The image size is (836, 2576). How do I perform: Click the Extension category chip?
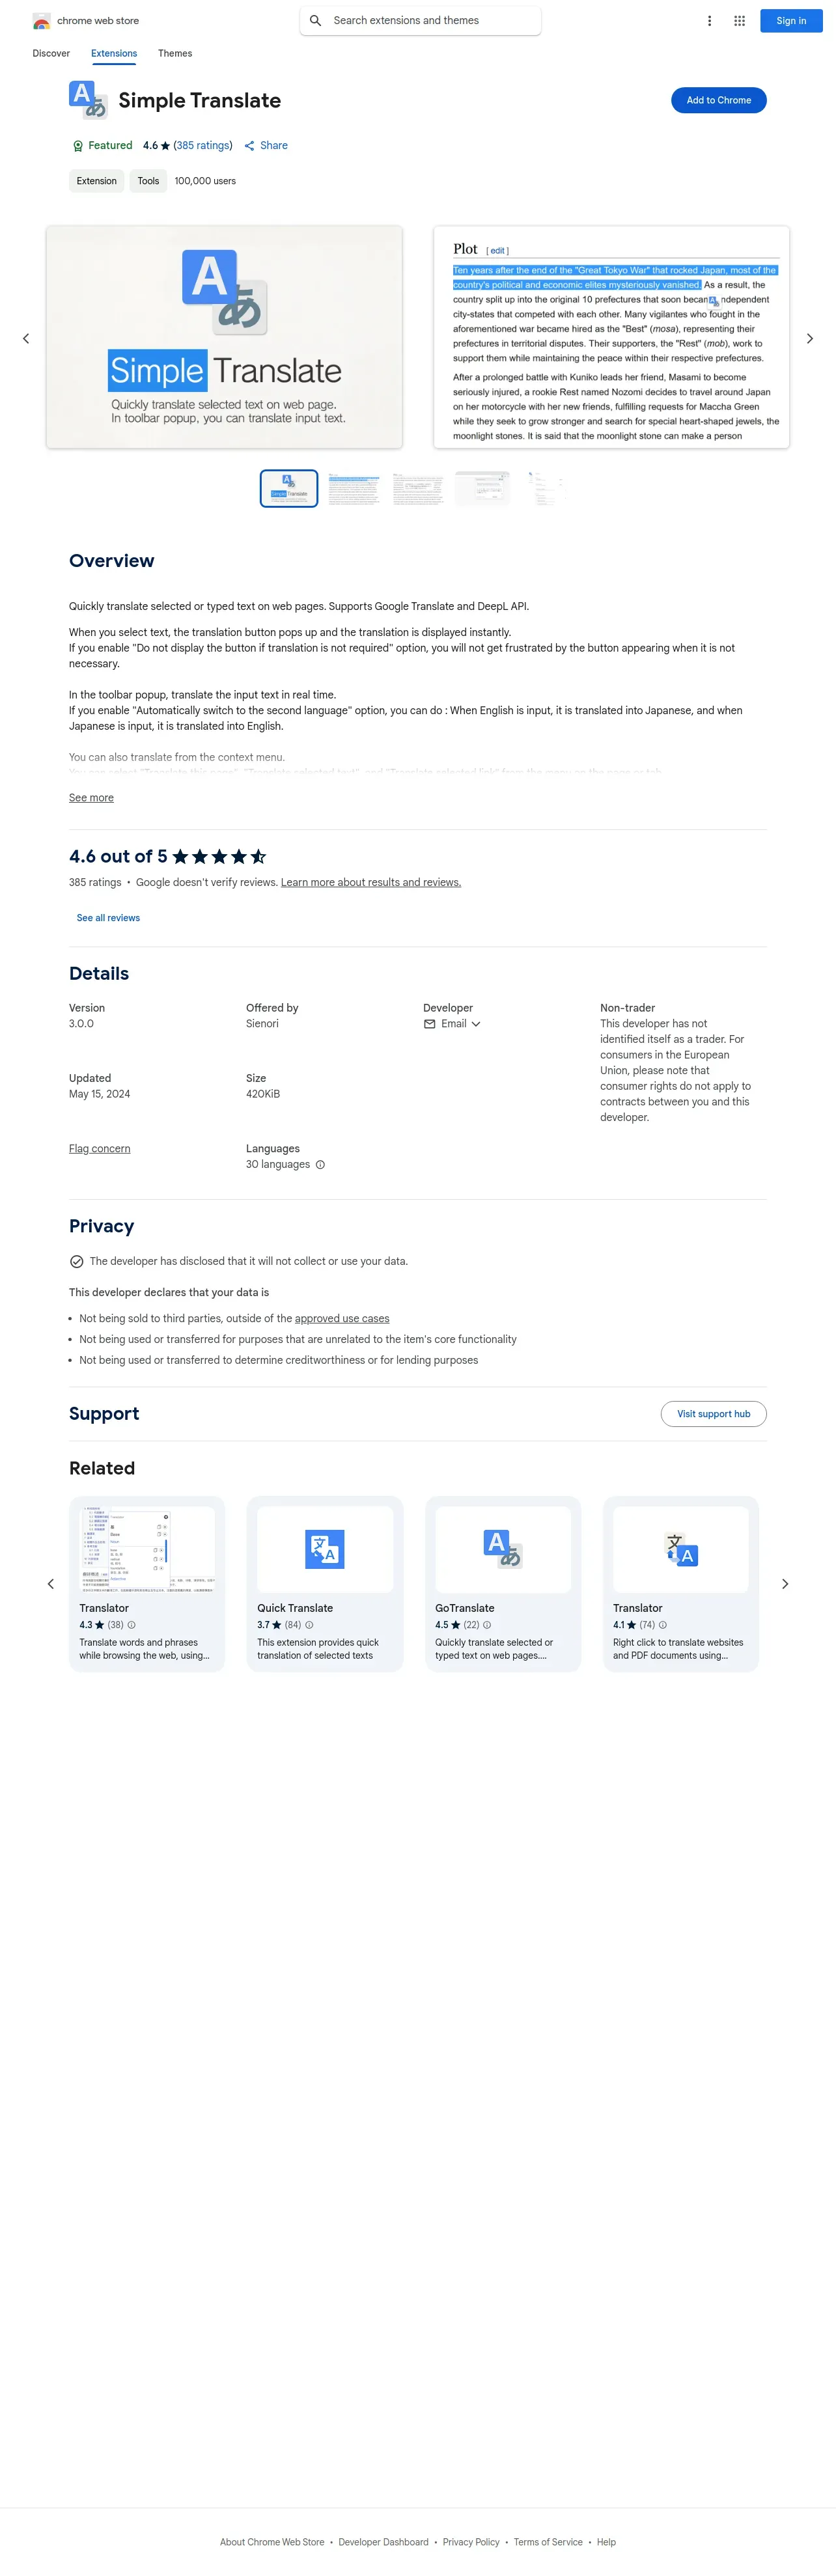[97, 181]
